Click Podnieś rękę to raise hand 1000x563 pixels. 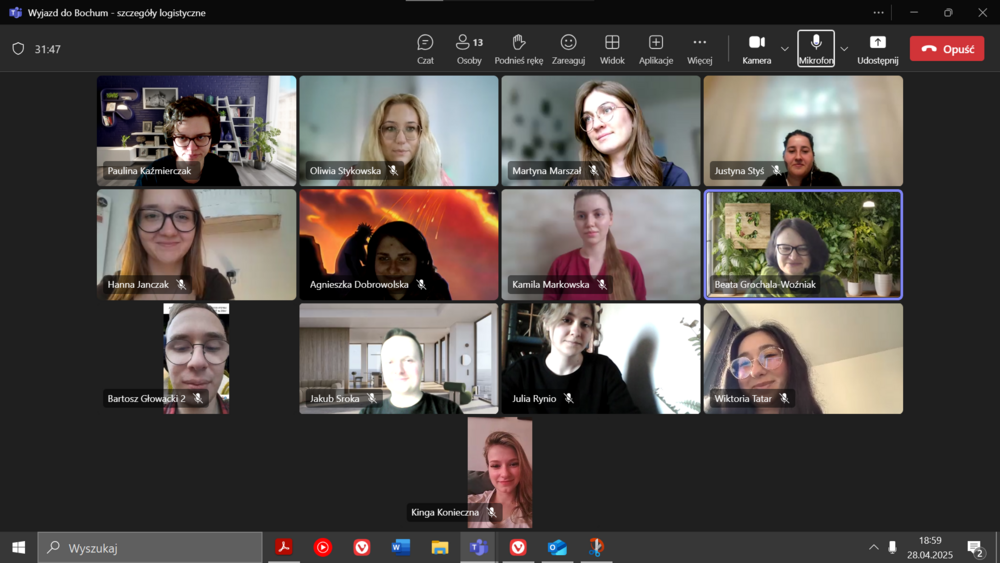tap(518, 48)
